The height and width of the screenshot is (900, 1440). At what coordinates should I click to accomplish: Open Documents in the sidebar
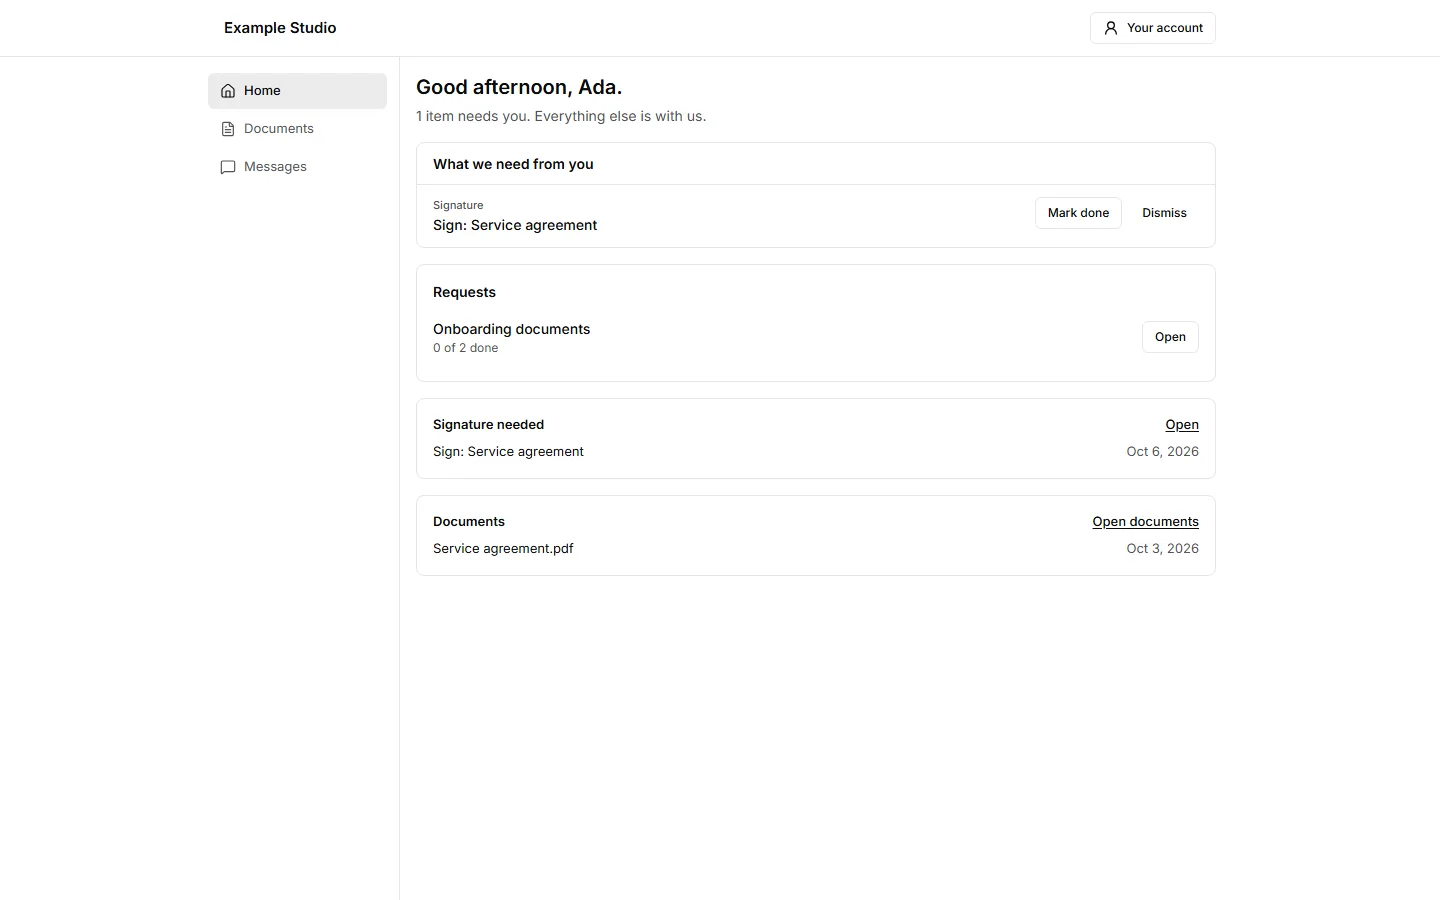point(297,129)
